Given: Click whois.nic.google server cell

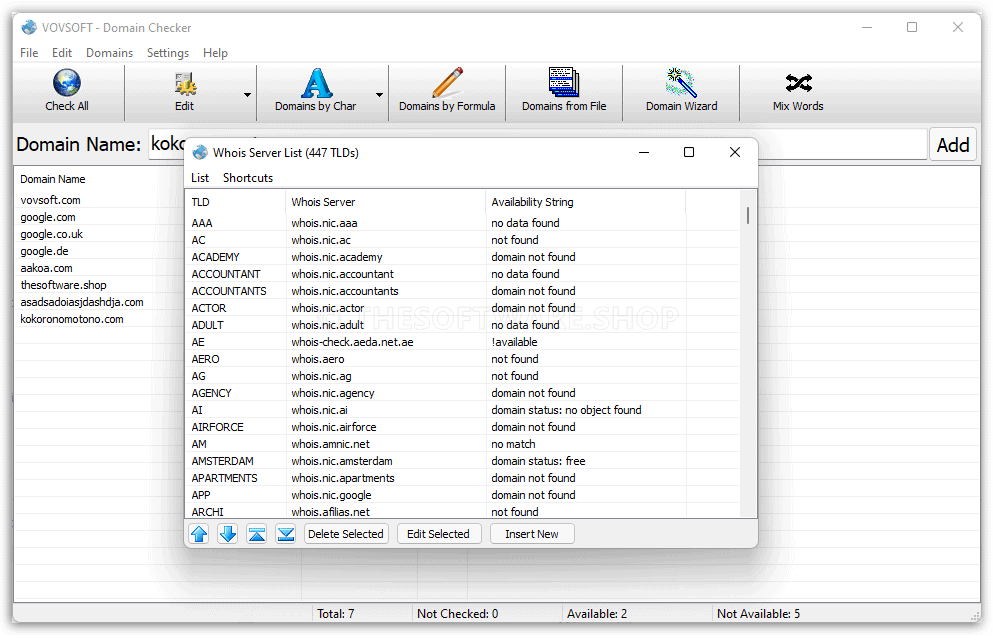Looking at the screenshot, I should coord(332,496).
